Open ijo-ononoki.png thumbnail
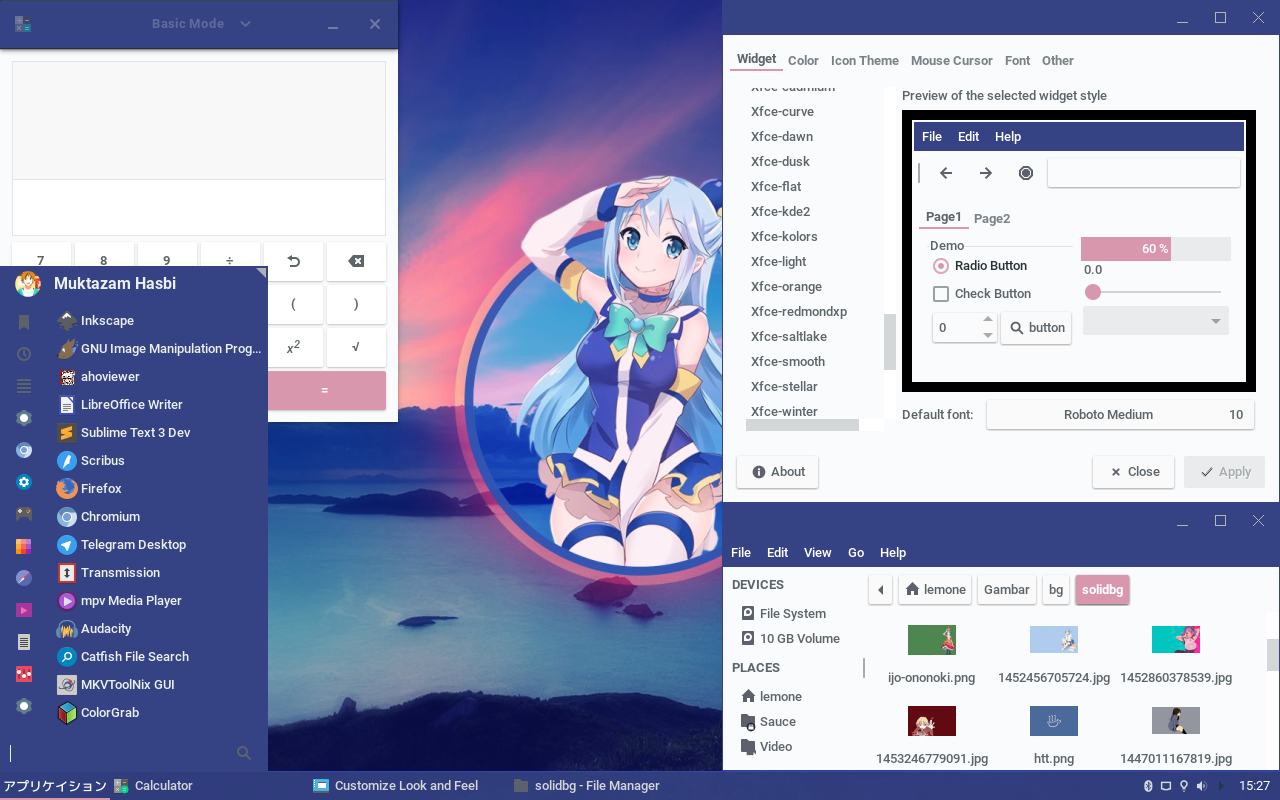This screenshot has width=1280, height=800. (932, 640)
